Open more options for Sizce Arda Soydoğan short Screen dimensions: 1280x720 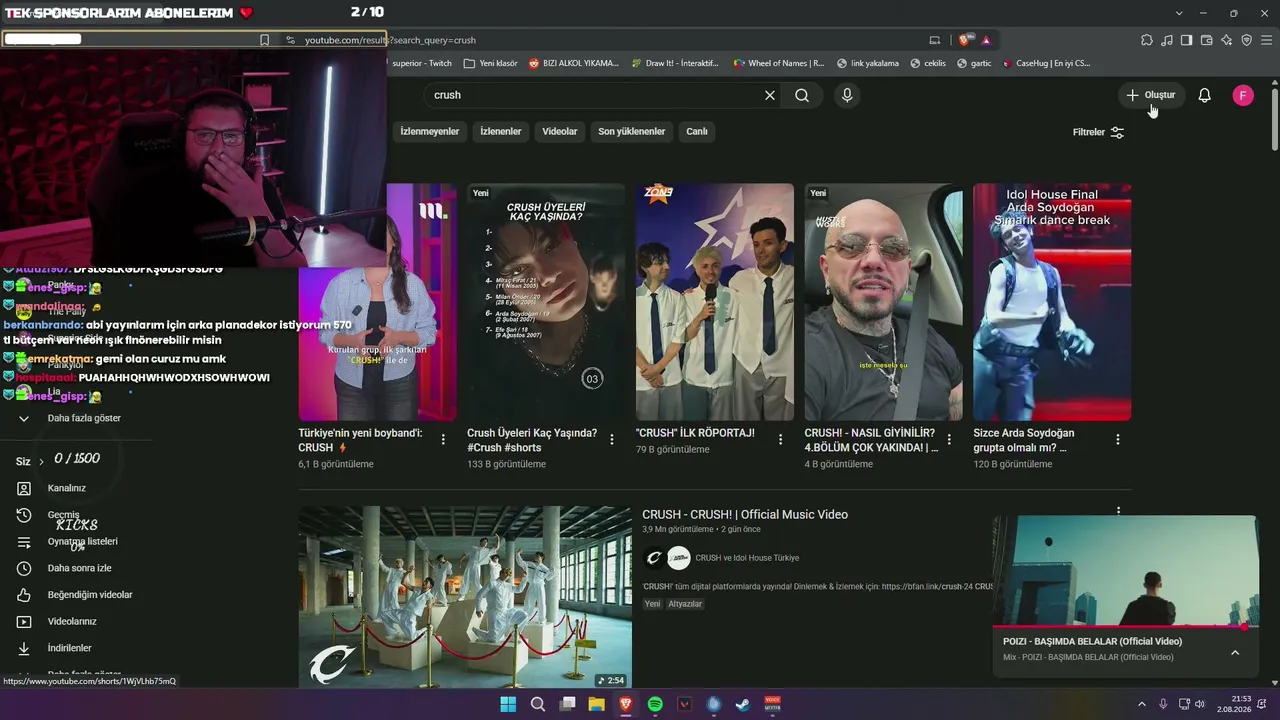pyautogui.click(x=1118, y=440)
